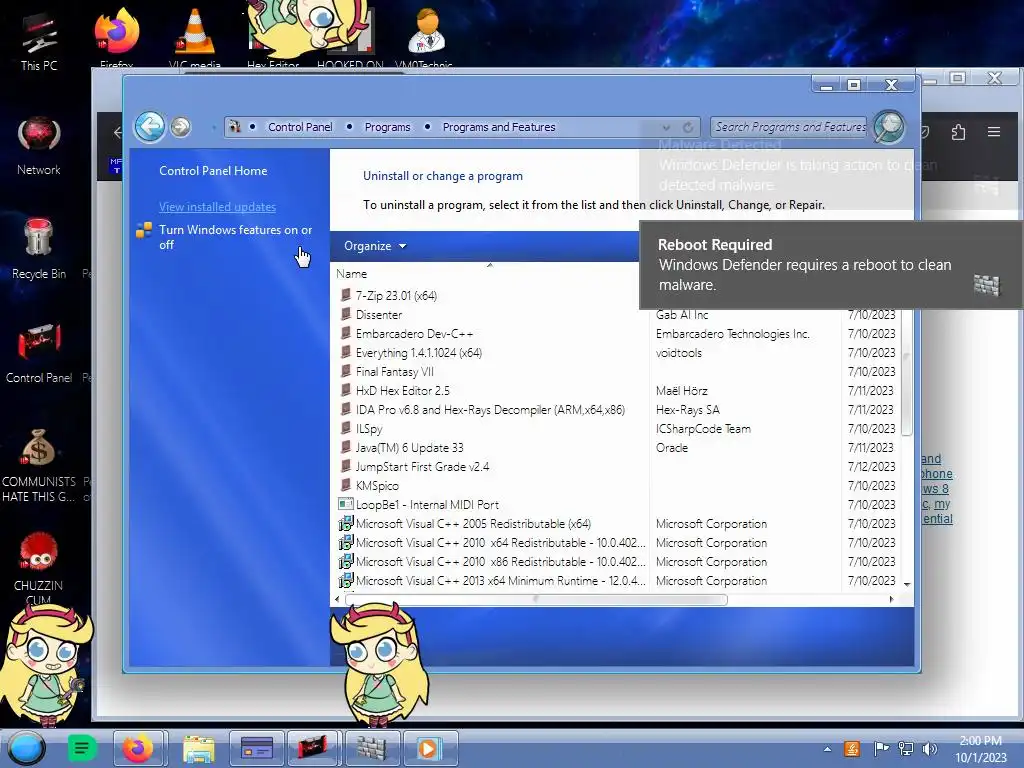
Task: Open the Firefox desktop shortcut
Action: [117, 38]
